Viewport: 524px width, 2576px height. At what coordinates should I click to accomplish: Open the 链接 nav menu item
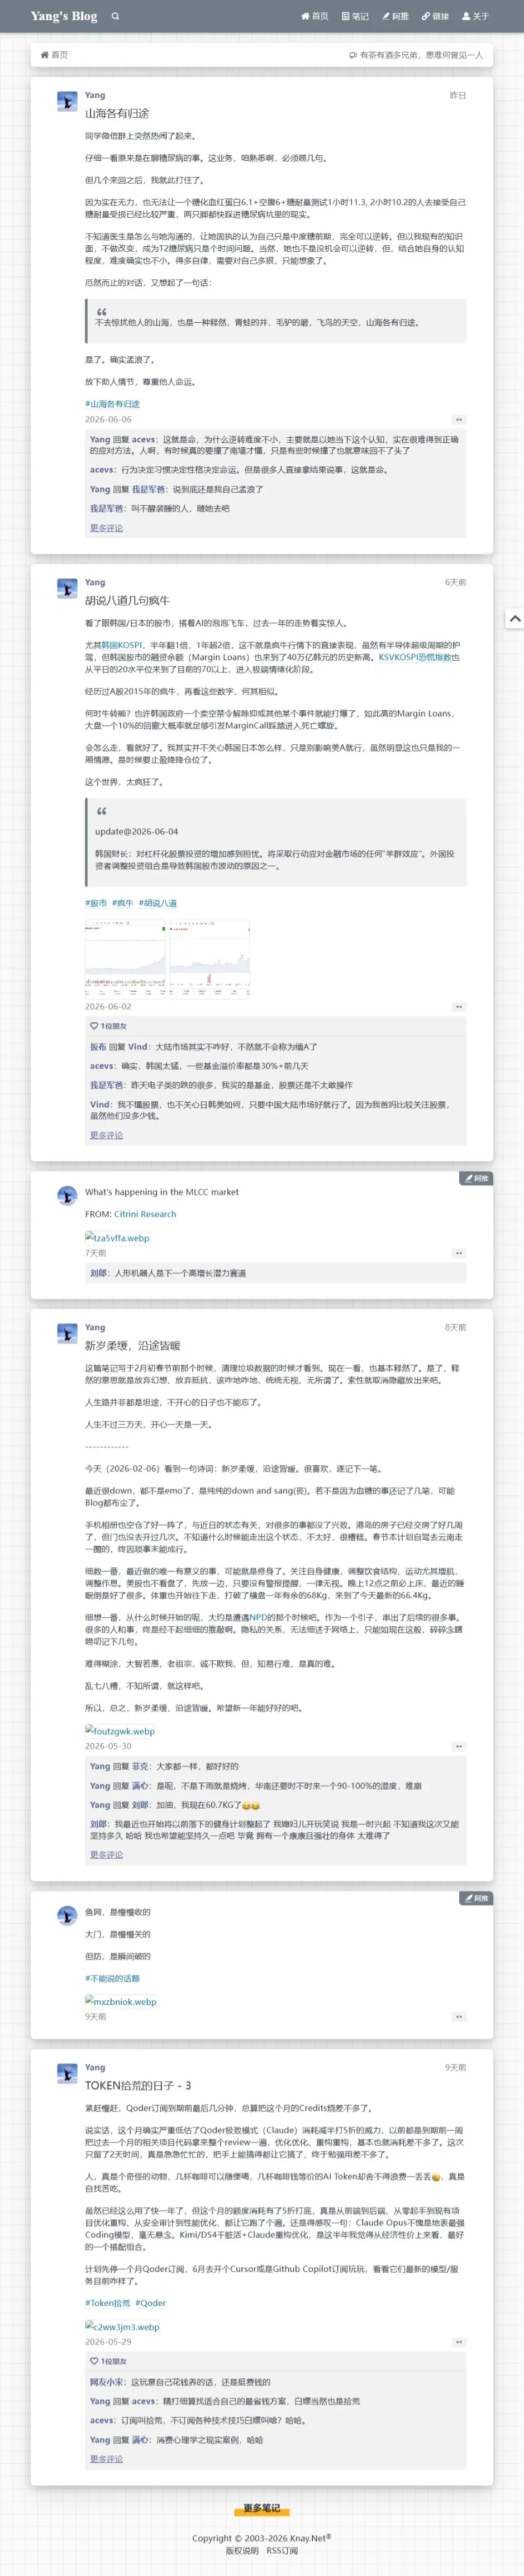435,16
